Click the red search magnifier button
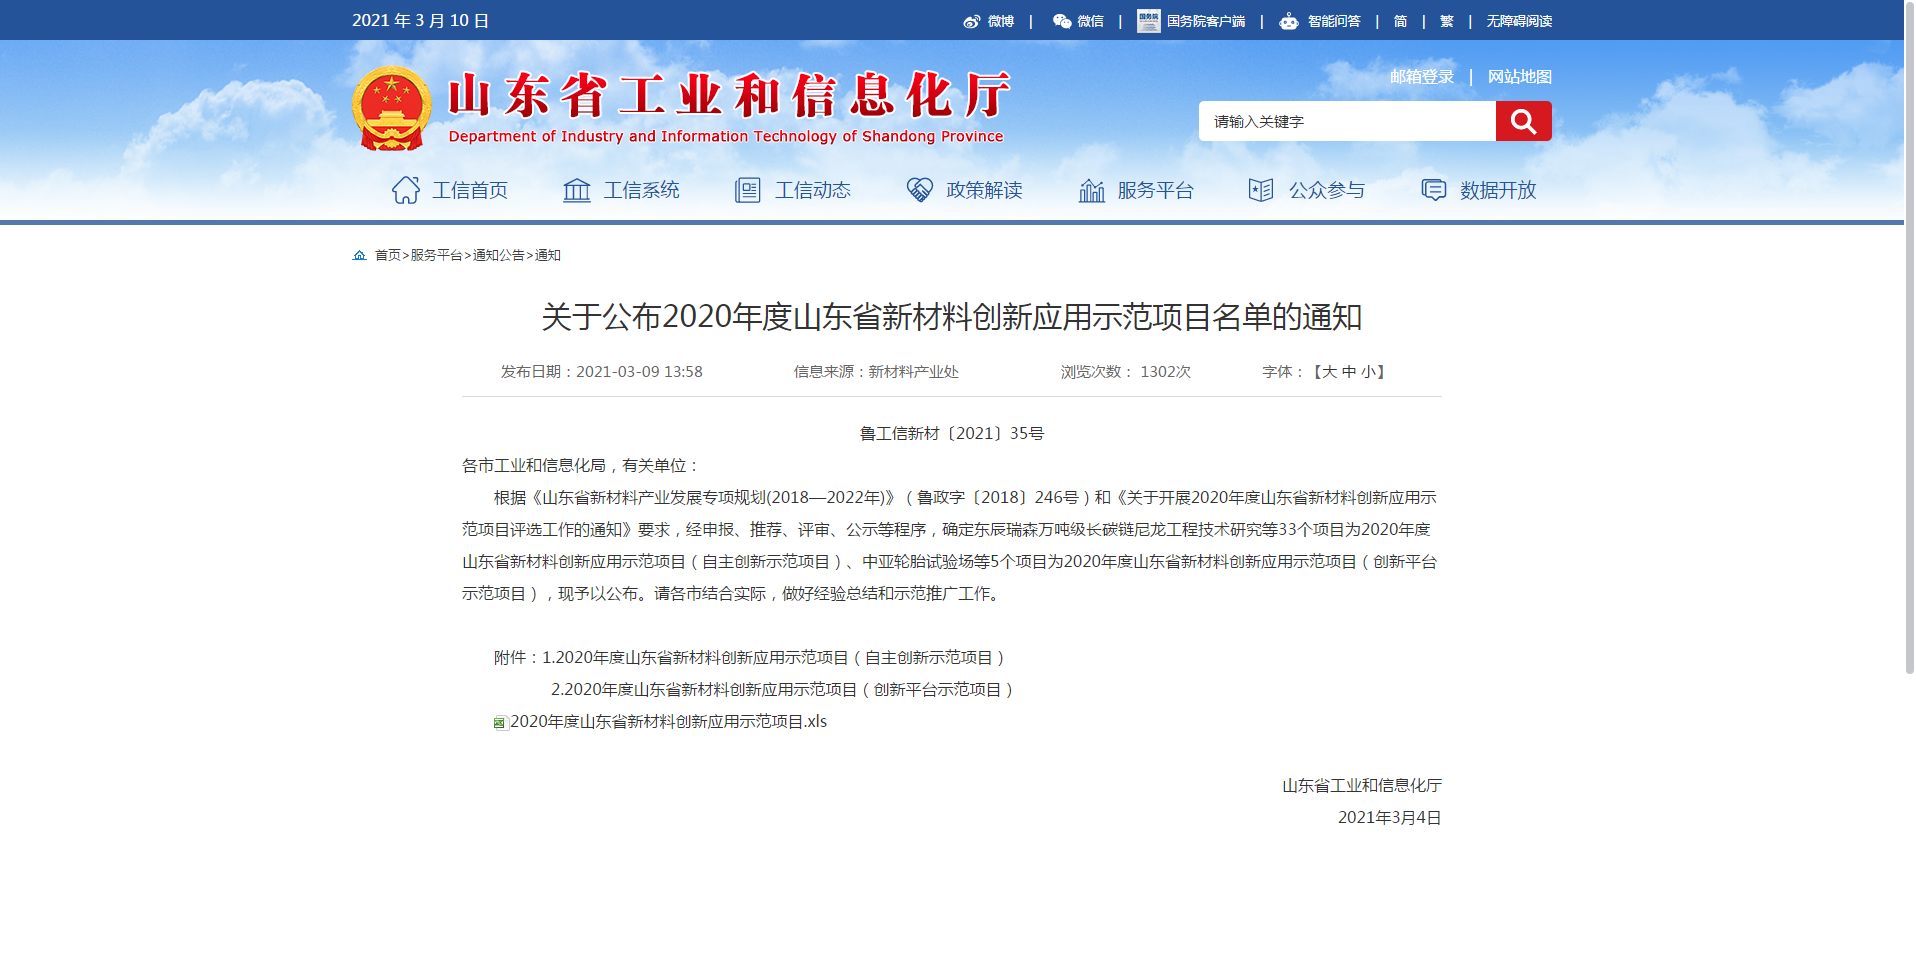Screen dimensions: 1916x966 point(1523,121)
